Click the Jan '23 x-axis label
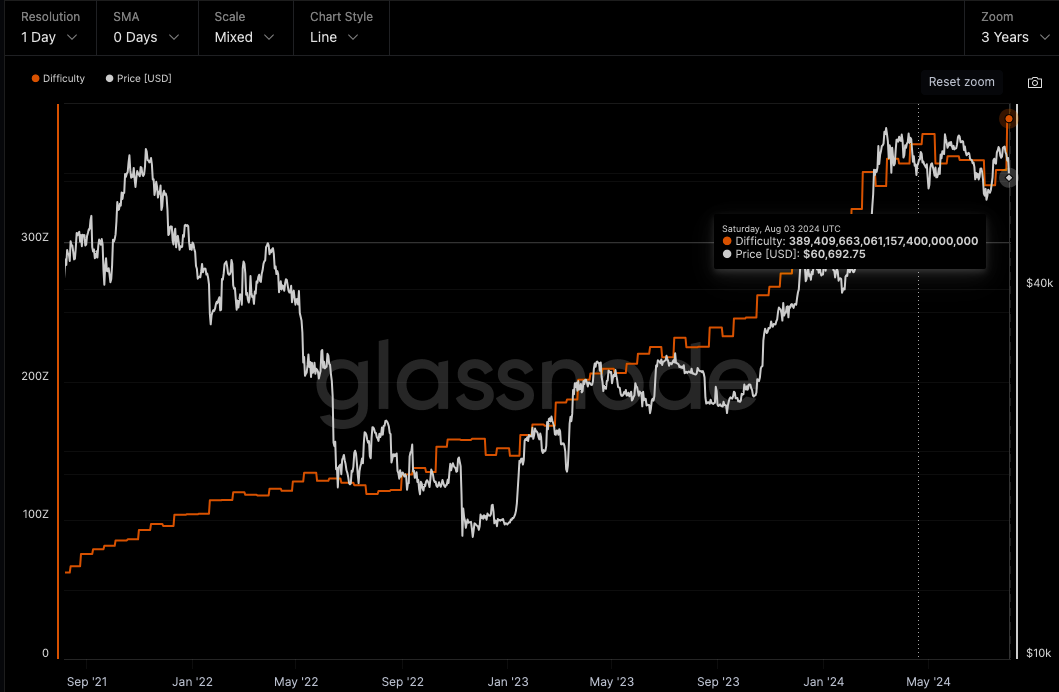The width and height of the screenshot is (1059, 692). click(507, 681)
